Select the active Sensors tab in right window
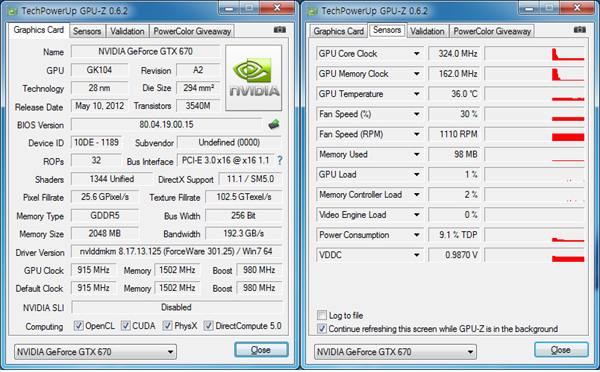The height and width of the screenshot is (372, 600). tap(387, 30)
